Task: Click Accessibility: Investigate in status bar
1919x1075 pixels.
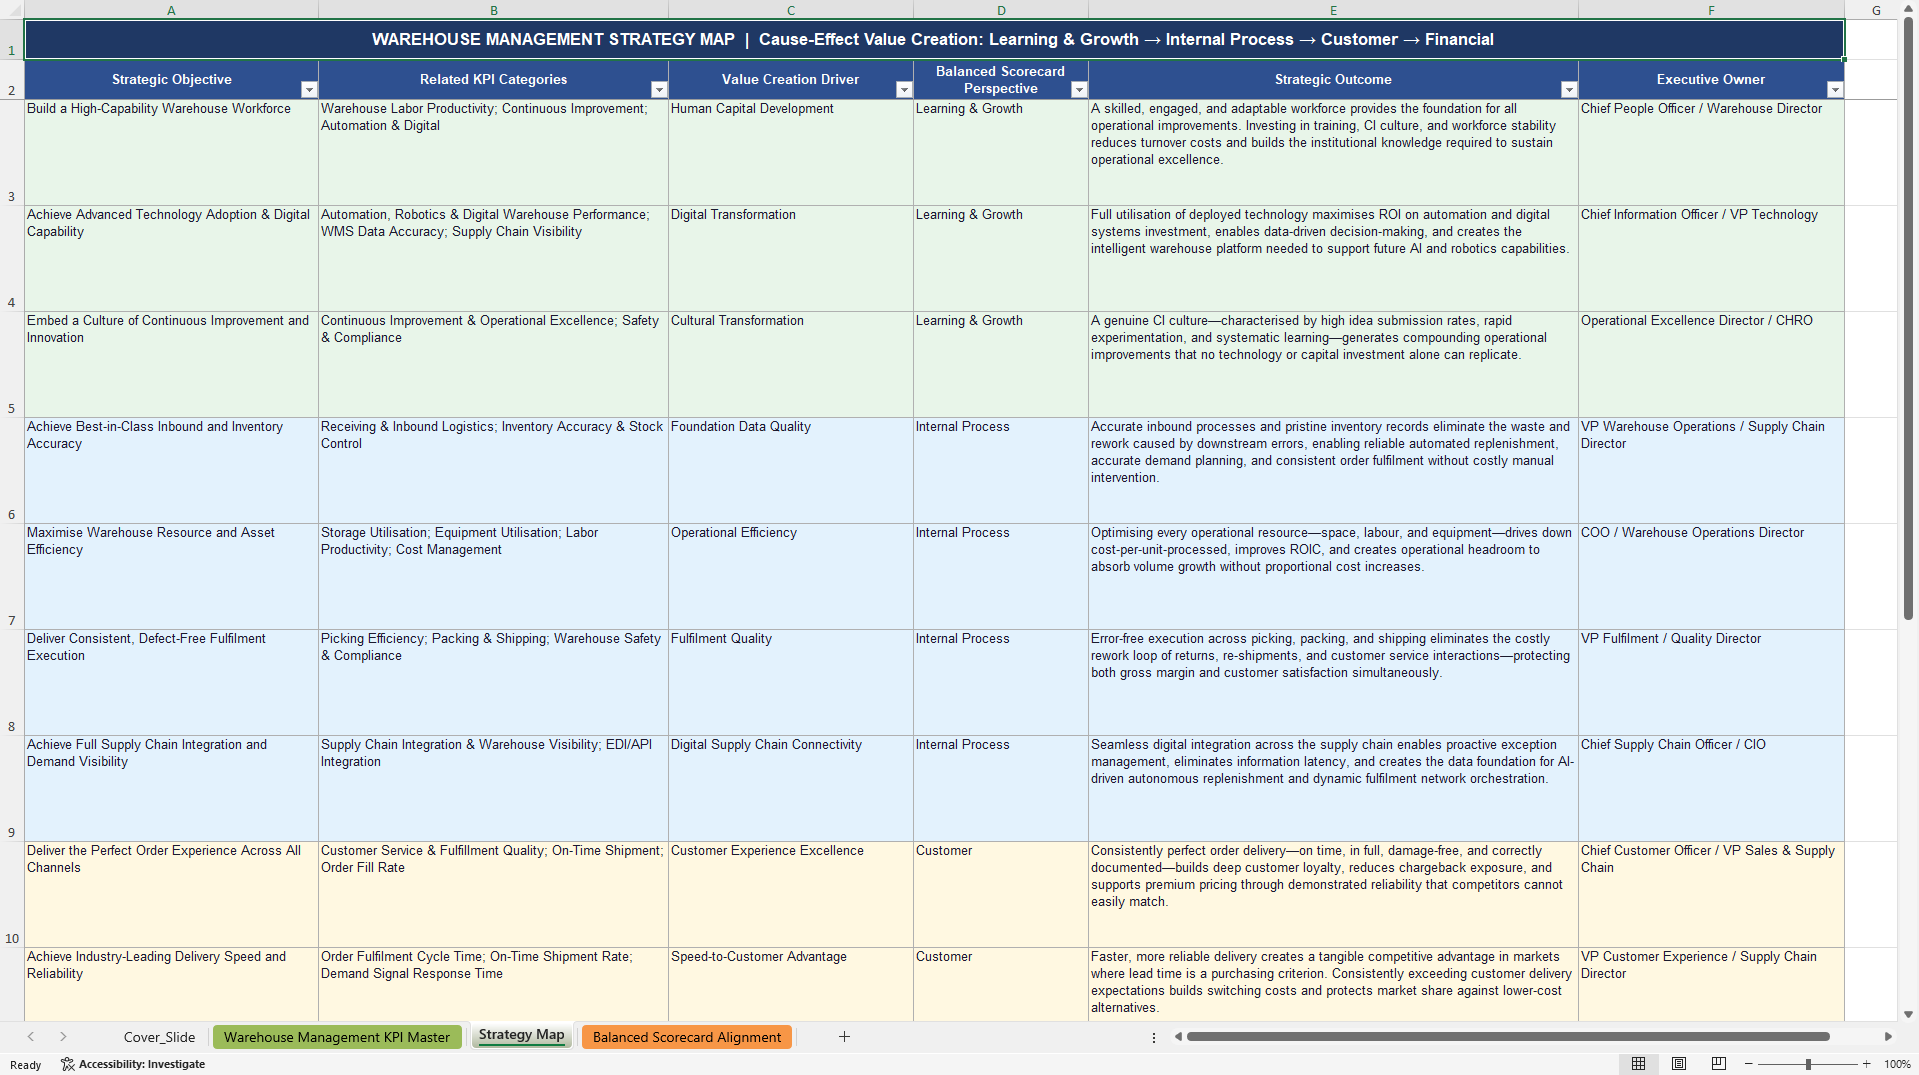Action: (x=133, y=1064)
